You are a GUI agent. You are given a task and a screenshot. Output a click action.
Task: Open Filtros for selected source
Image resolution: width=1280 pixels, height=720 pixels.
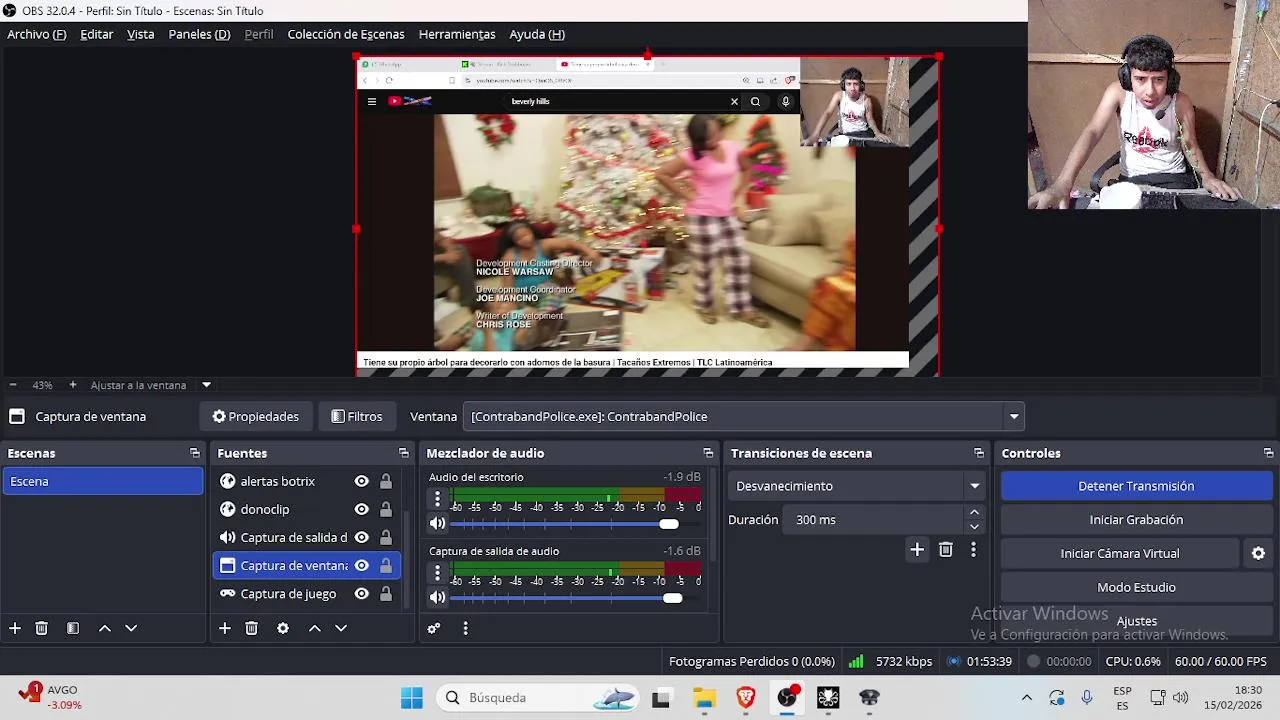click(357, 417)
